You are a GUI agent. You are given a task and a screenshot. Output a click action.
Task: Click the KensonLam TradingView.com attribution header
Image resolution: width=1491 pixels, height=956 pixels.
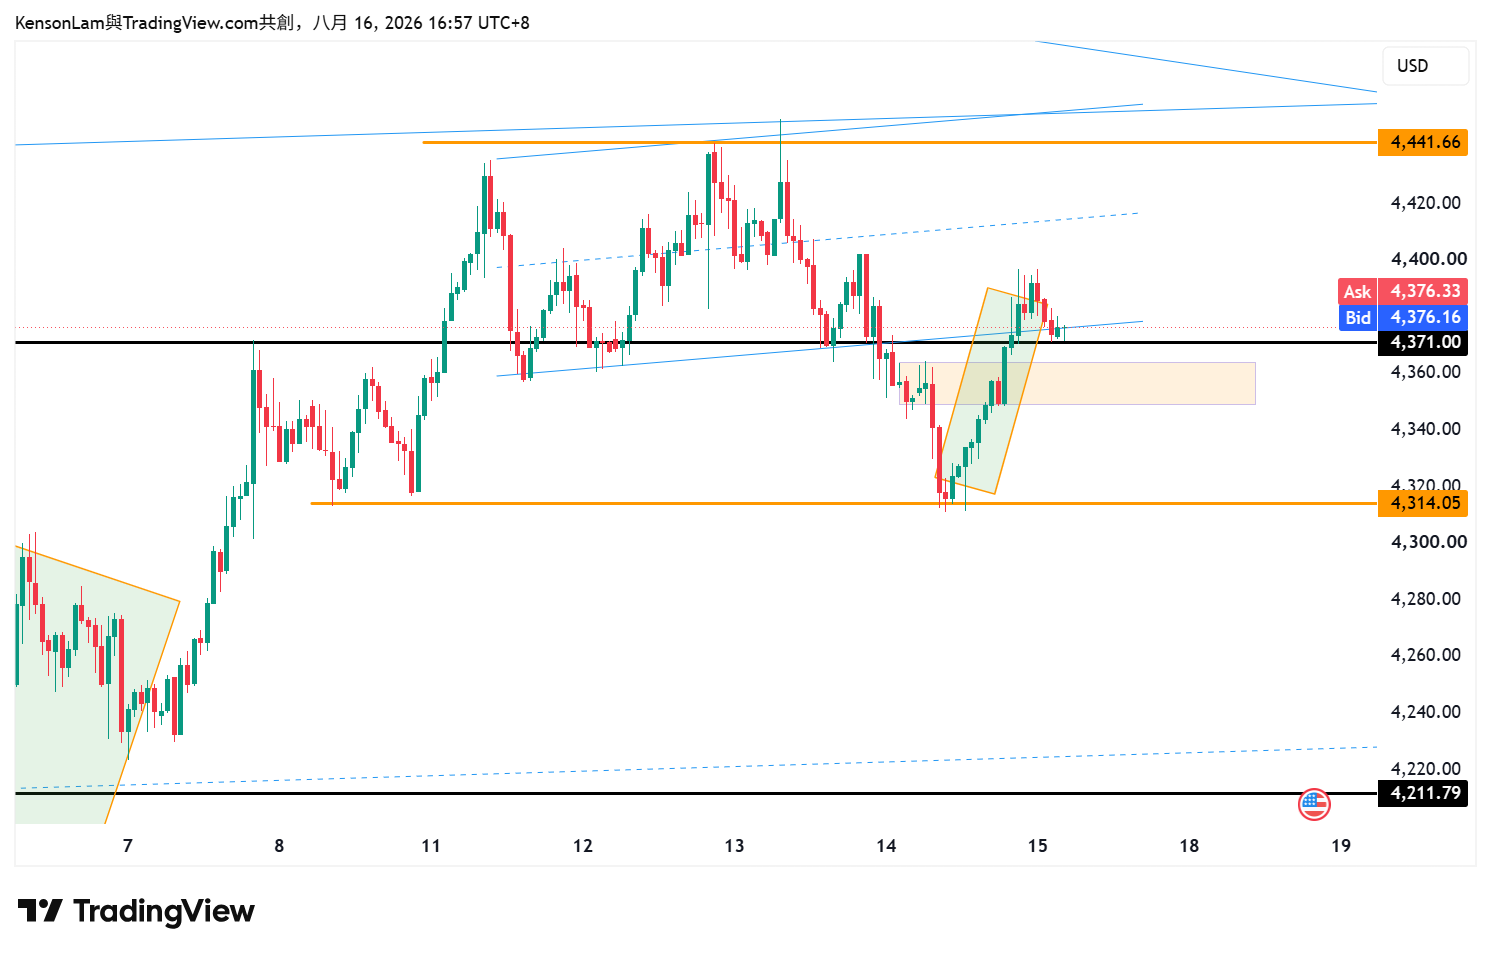coord(272,22)
